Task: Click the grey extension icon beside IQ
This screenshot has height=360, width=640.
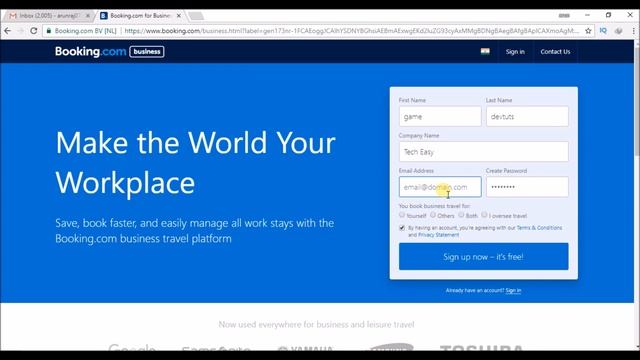Action: [x=618, y=31]
